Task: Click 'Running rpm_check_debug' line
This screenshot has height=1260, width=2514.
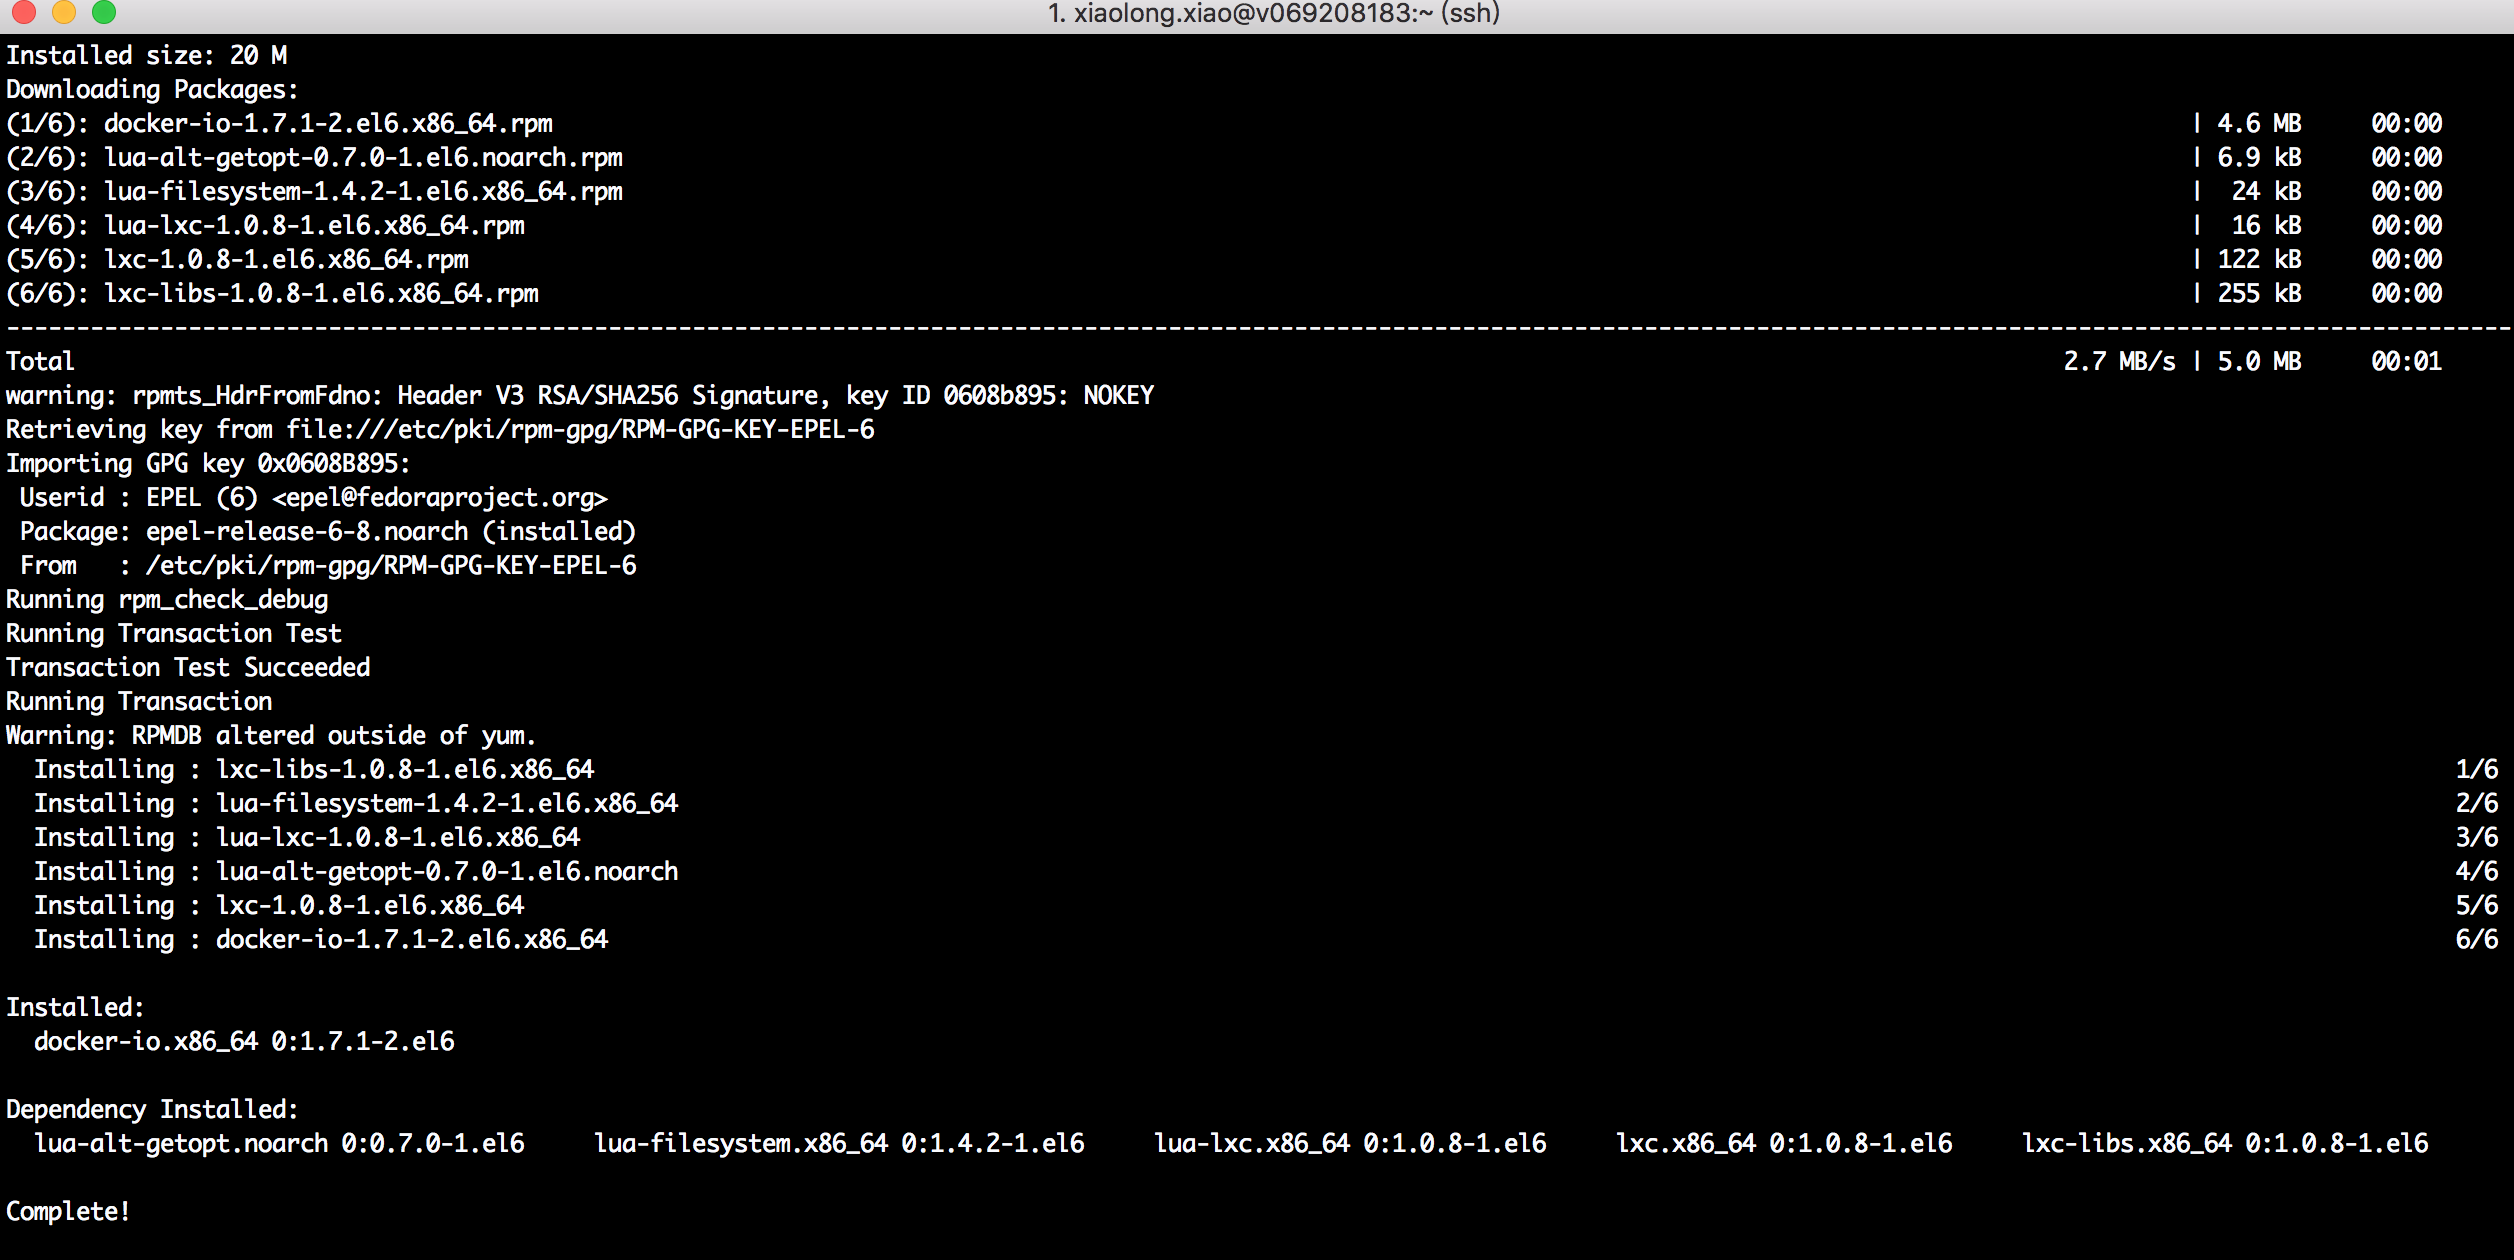Action: 167,600
